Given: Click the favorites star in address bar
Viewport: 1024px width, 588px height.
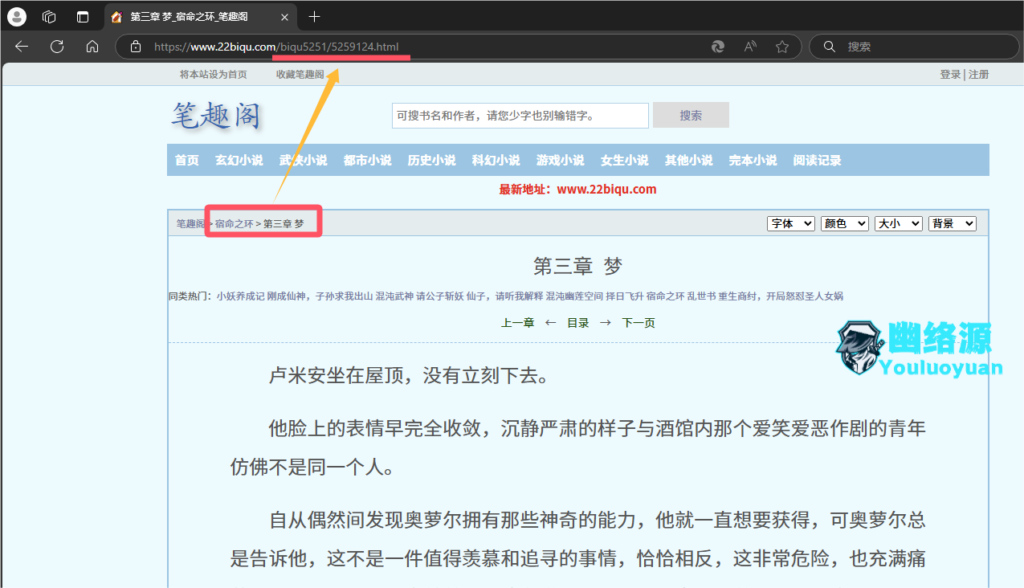Looking at the screenshot, I should pos(782,46).
